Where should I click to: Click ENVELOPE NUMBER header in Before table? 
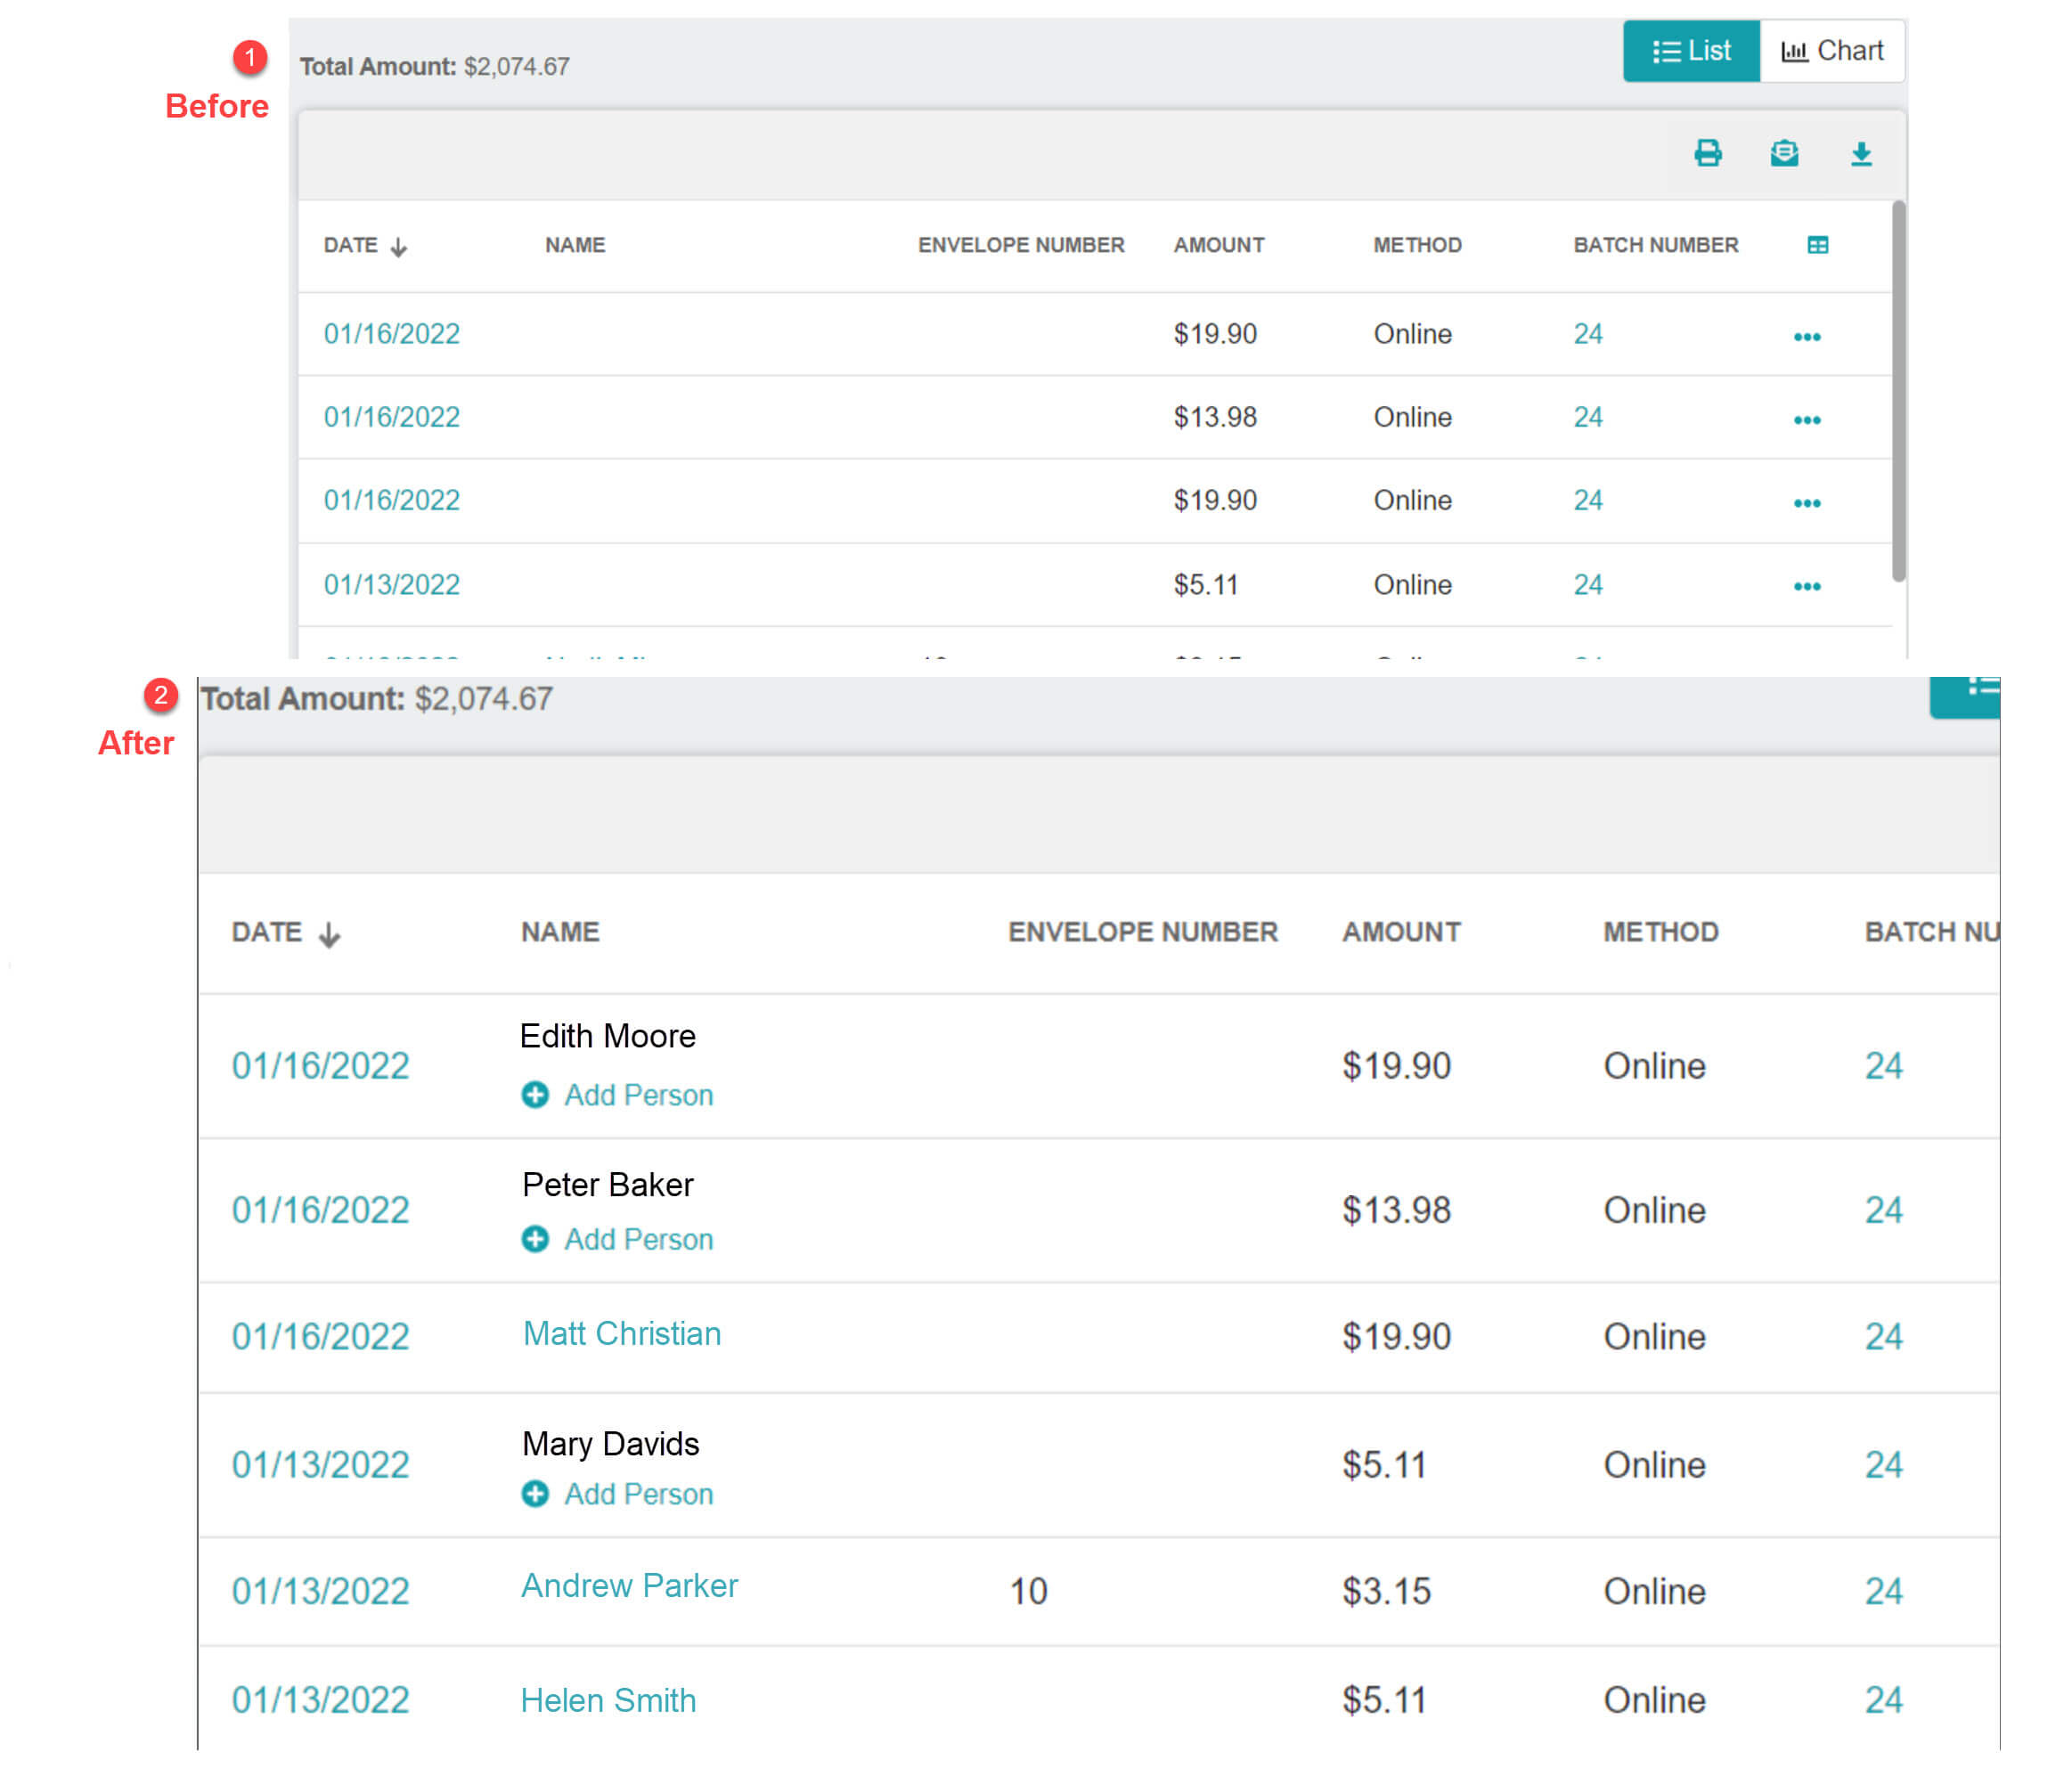tap(1021, 245)
